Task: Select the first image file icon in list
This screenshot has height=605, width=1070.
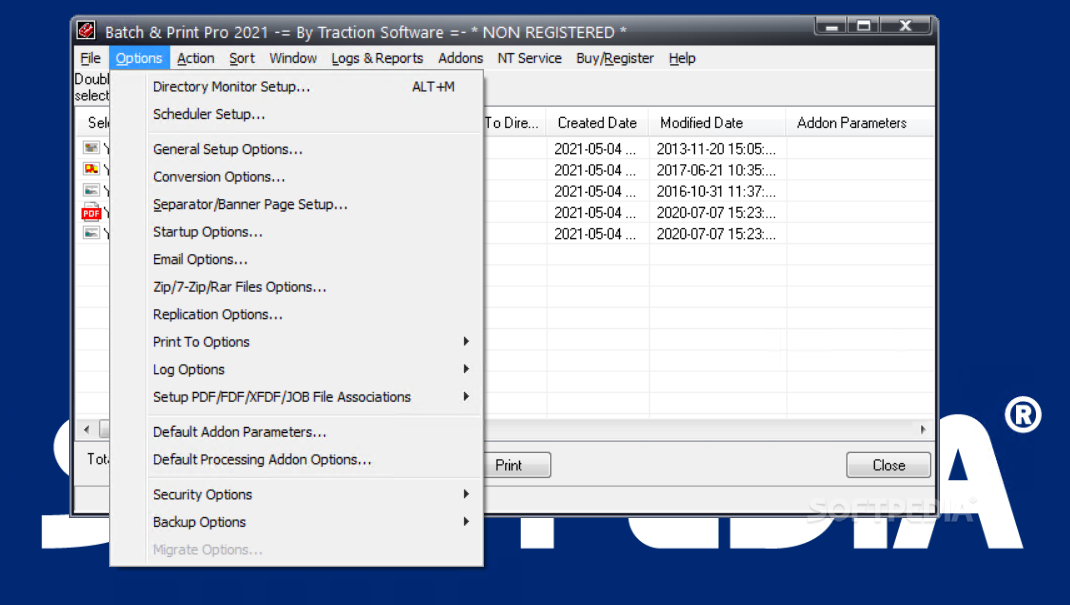Action: click(91, 147)
